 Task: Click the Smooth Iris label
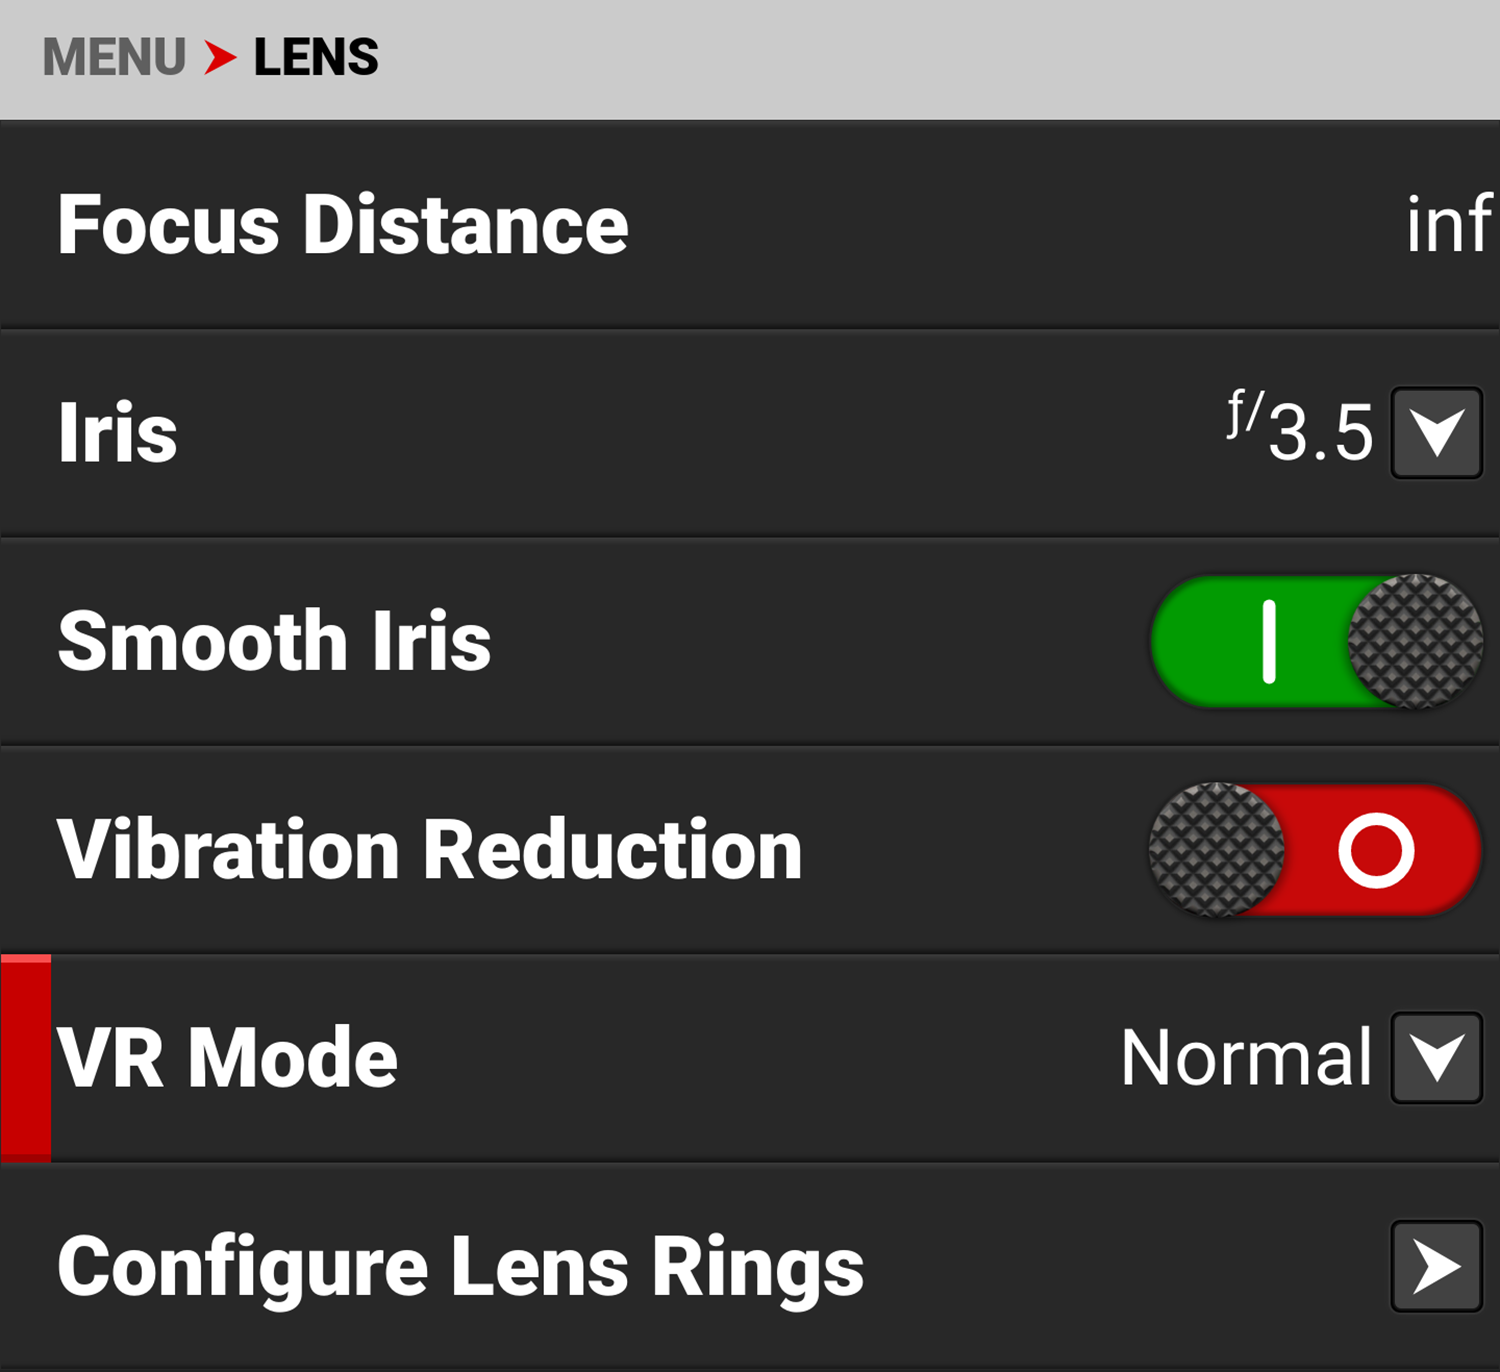pos(274,642)
